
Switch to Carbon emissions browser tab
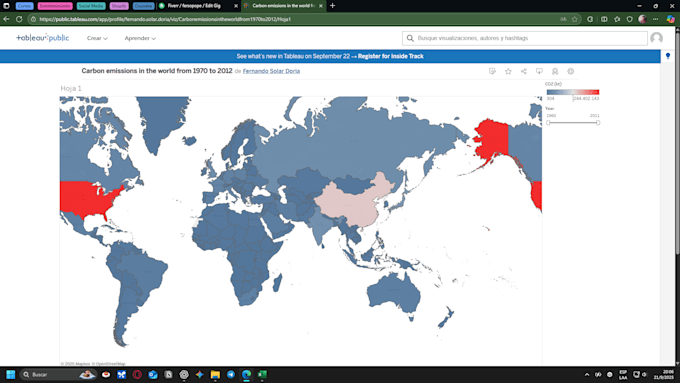click(x=284, y=6)
